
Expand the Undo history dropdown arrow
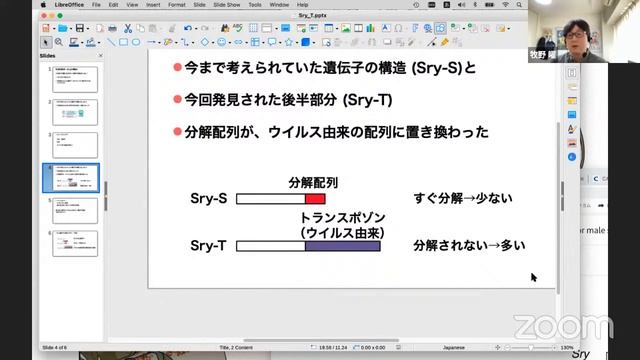pos(196,29)
